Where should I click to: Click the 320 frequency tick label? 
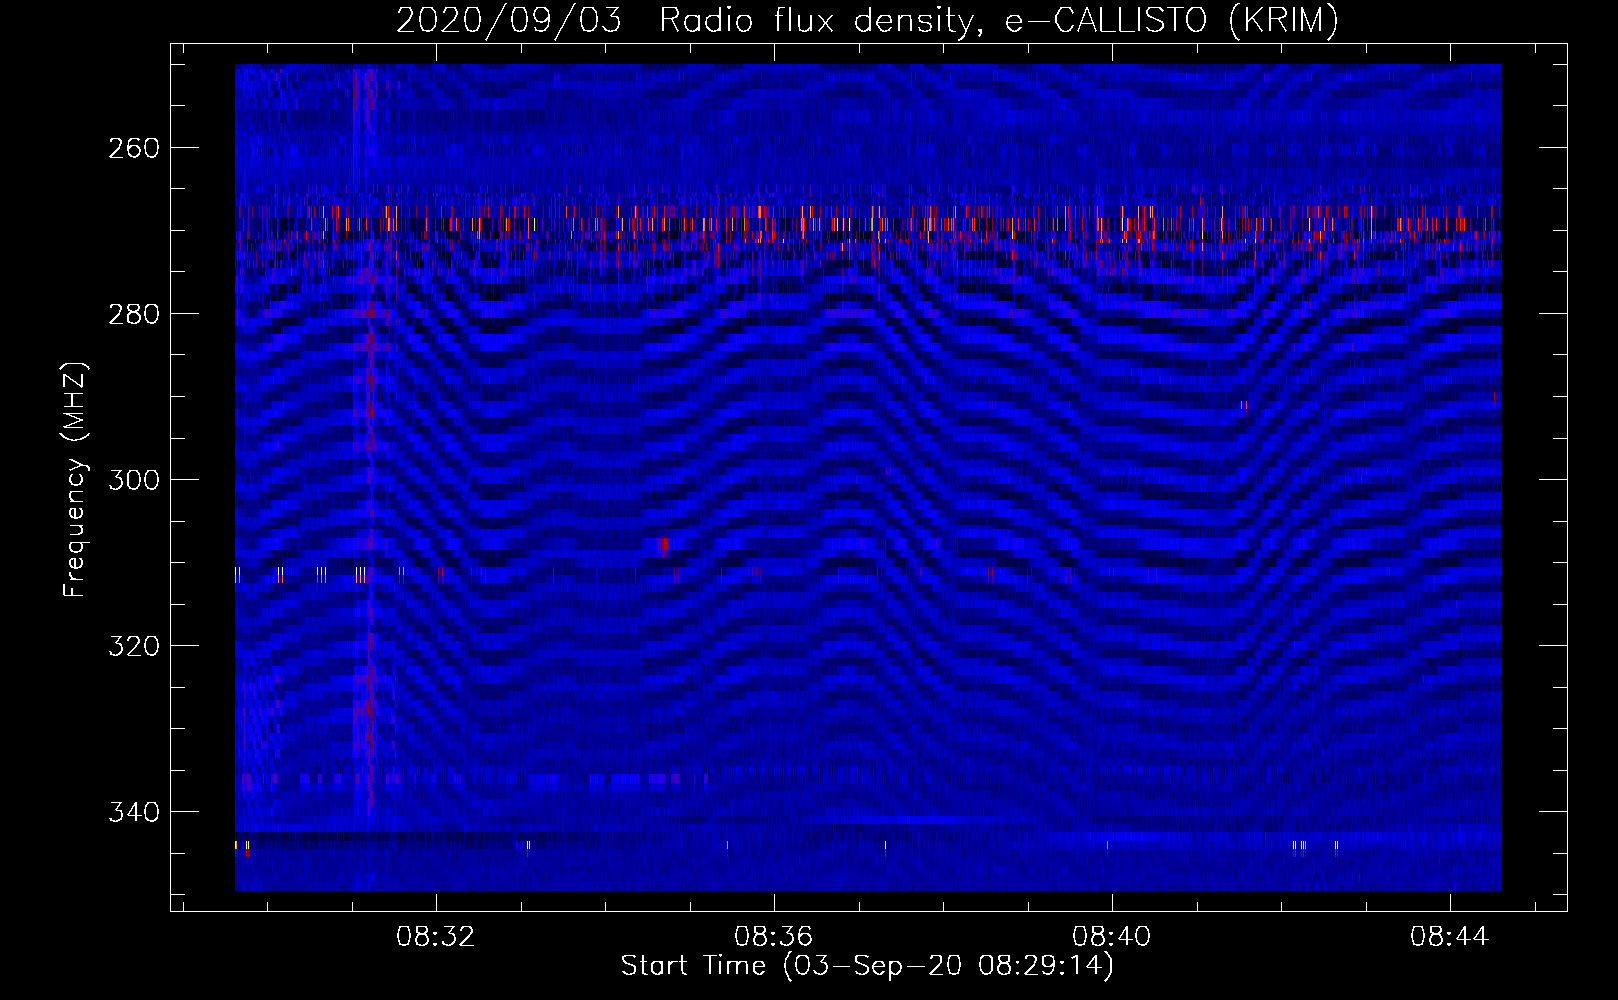[x=133, y=646]
